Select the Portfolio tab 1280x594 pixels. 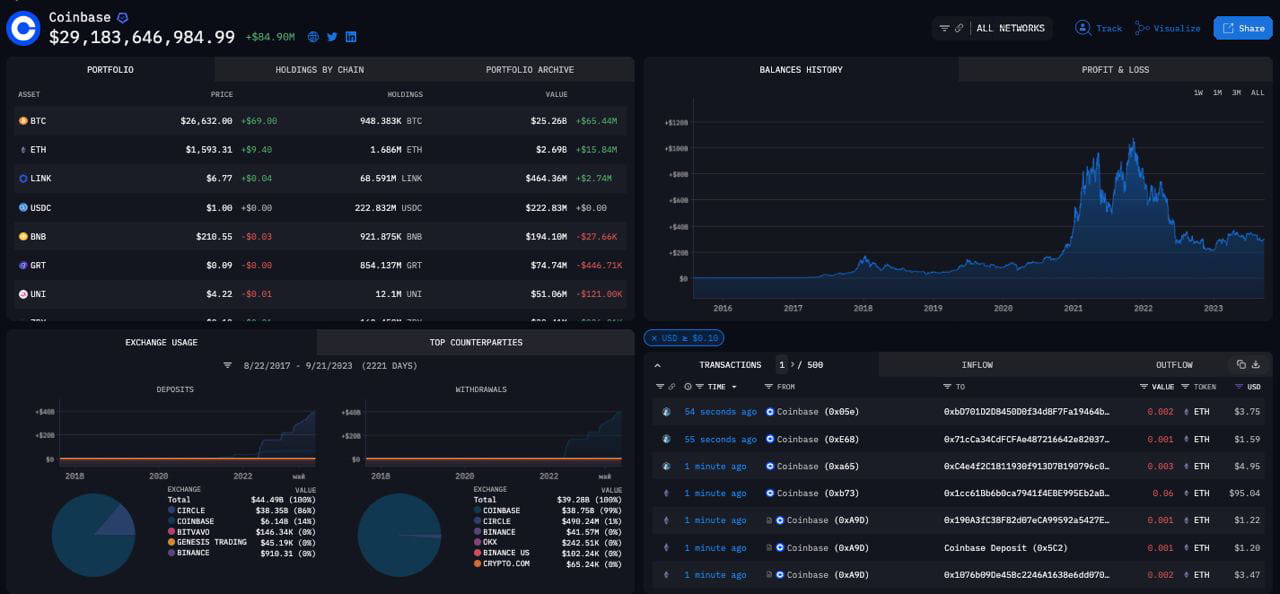(x=110, y=70)
